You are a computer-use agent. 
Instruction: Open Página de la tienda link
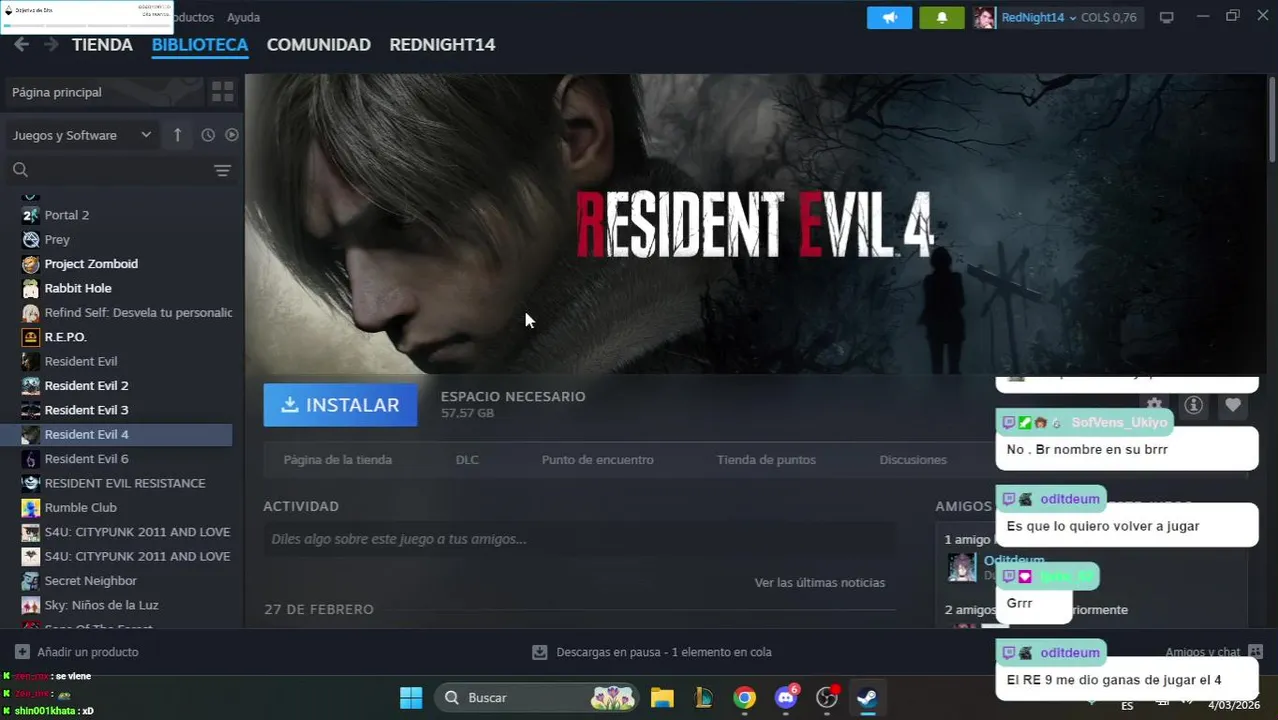[338, 460]
